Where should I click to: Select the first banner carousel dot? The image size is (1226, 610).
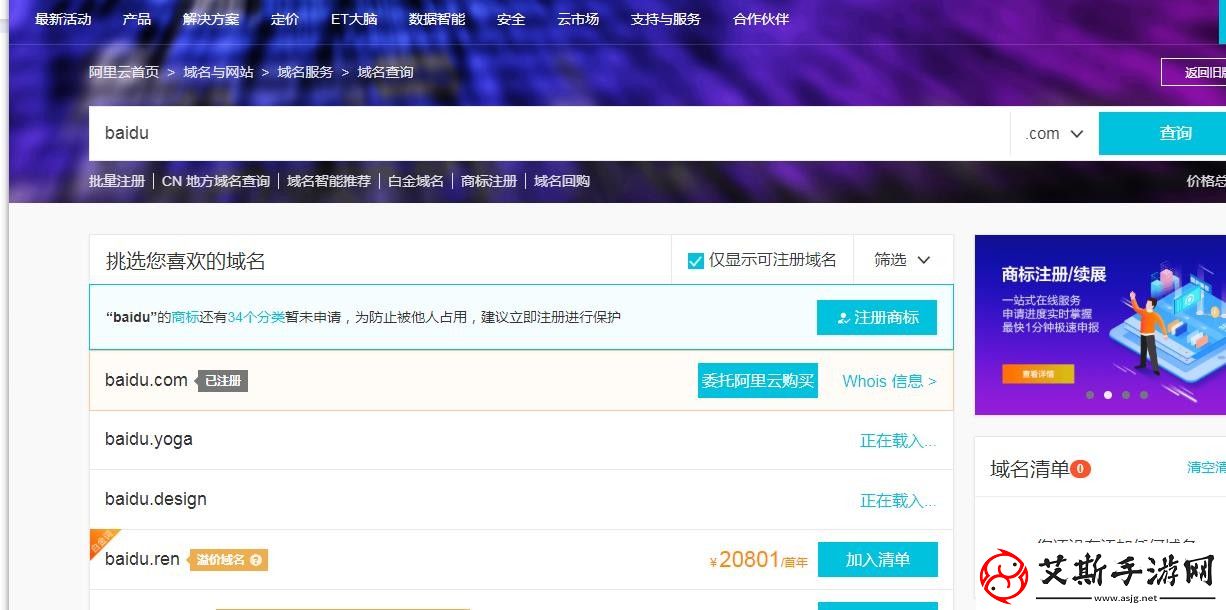pyautogui.click(x=1090, y=395)
